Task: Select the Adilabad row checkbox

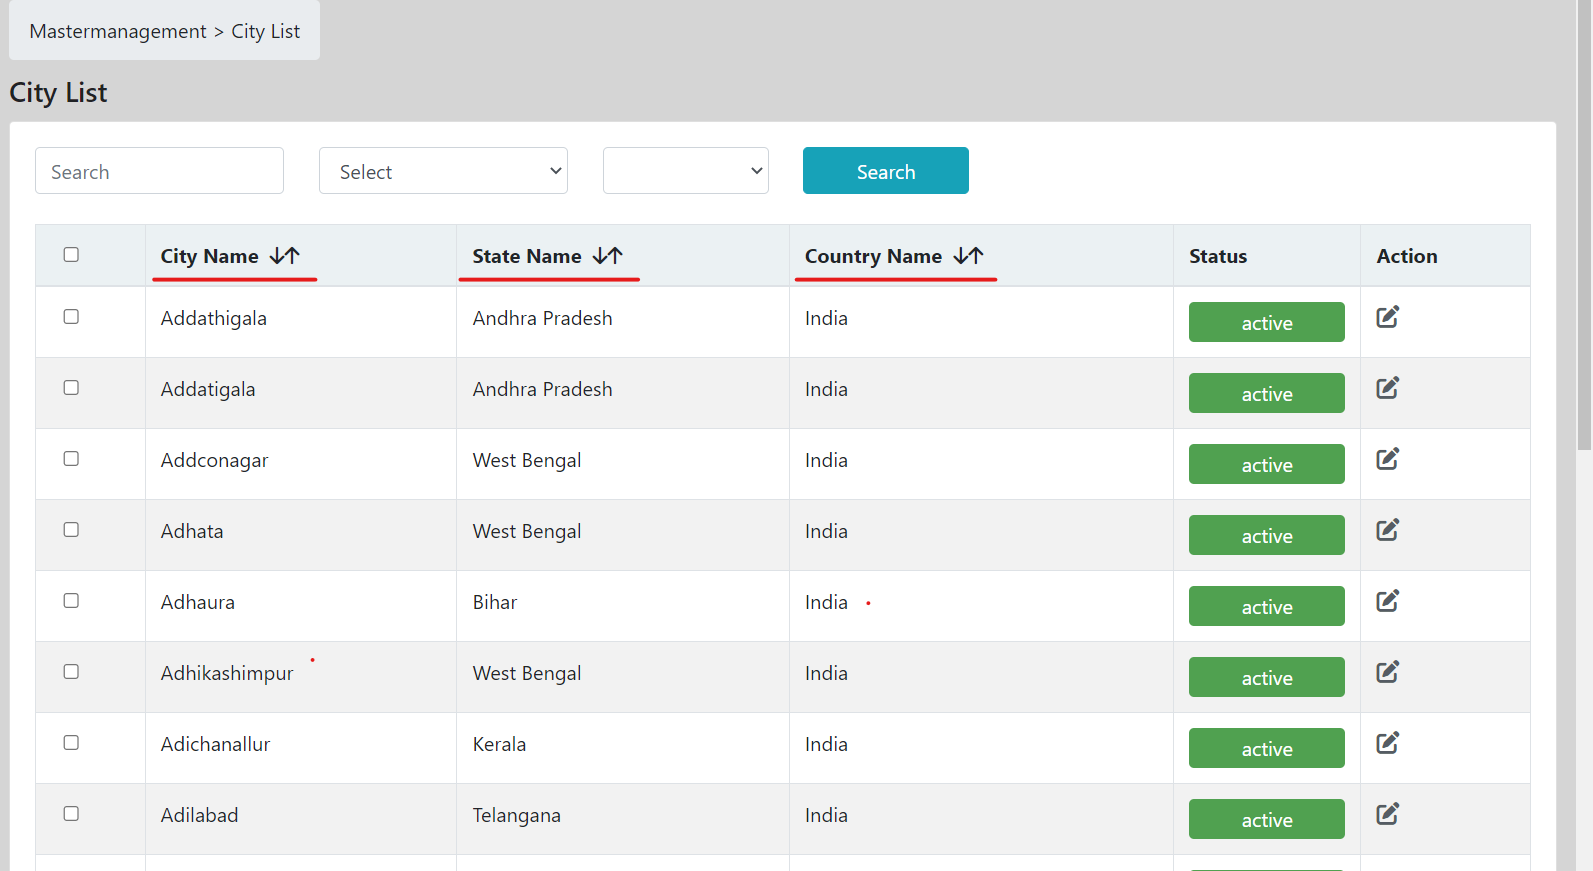Action: tap(71, 814)
